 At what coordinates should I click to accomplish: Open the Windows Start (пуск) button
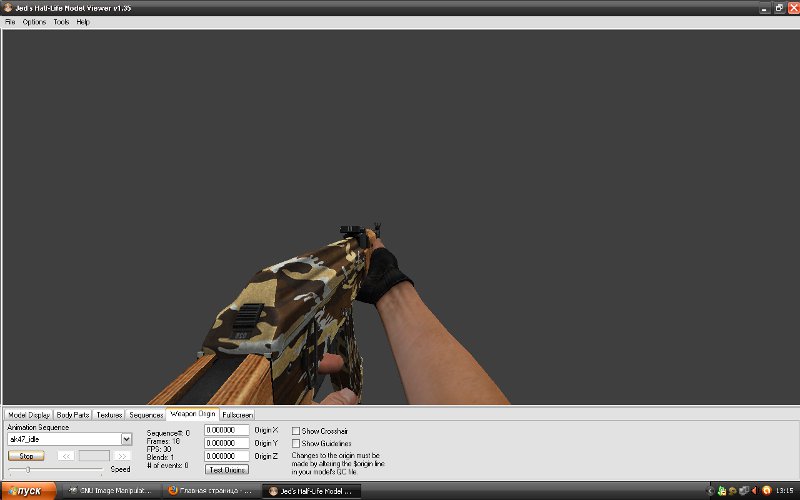point(29,491)
